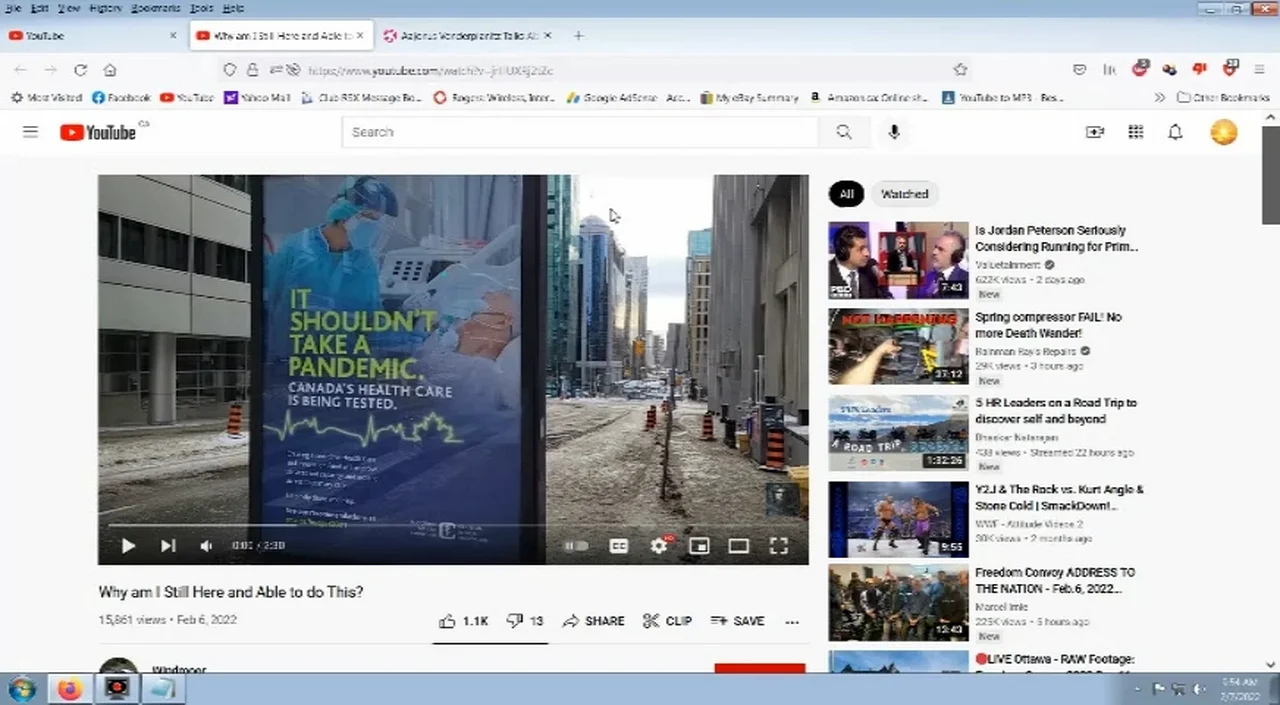
Task: Enter full screen video mode
Action: 778,546
